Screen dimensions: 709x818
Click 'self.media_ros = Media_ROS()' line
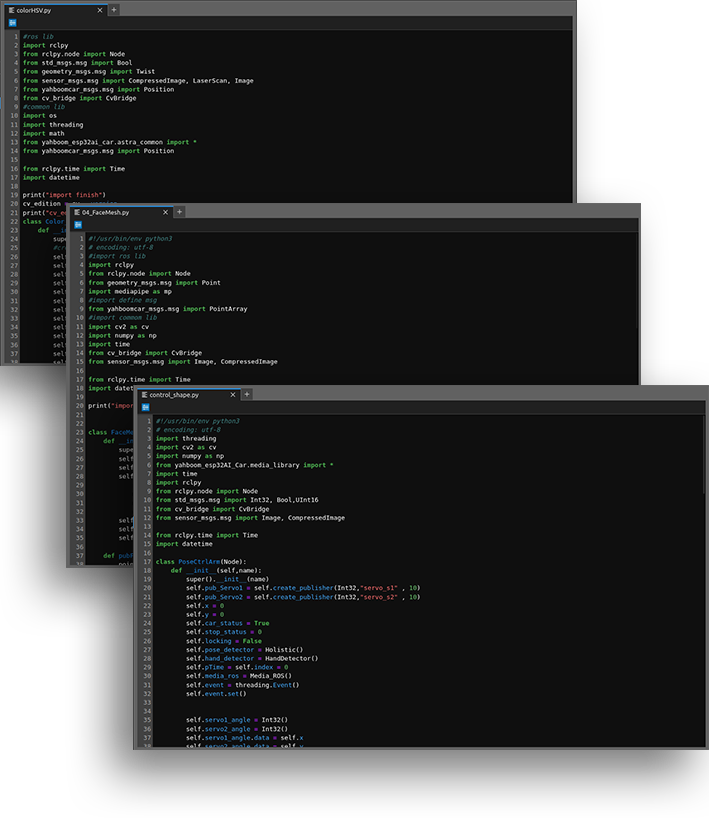coord(238,676)
